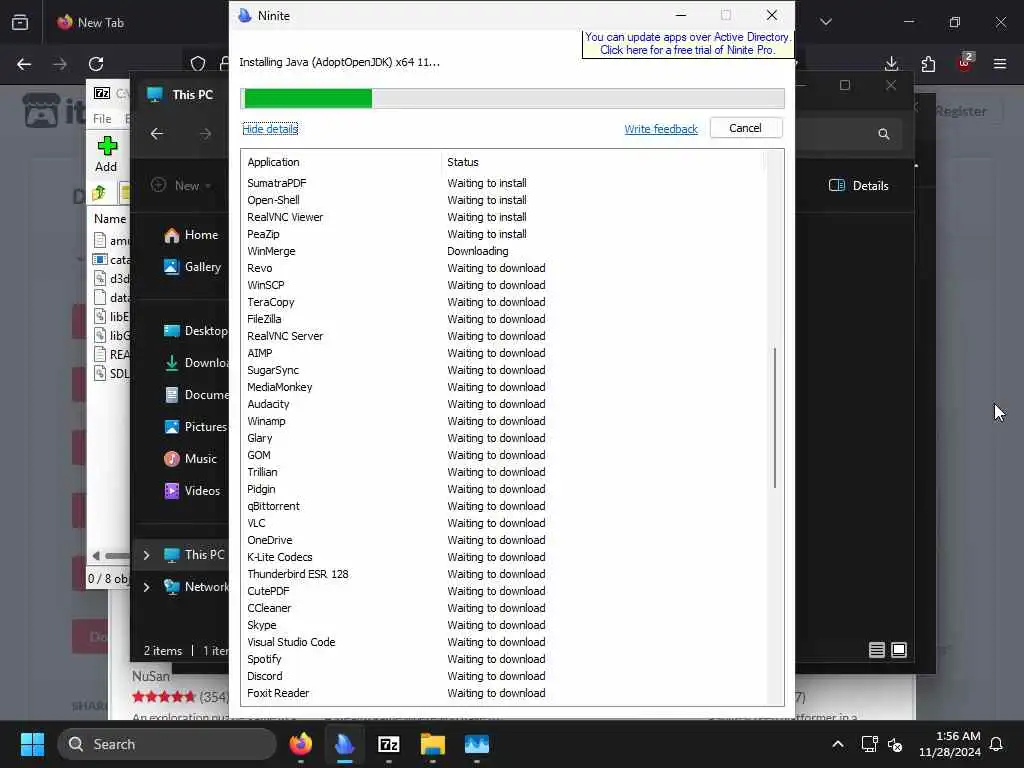Open Firefox View icon
This screenshot has height=768, width=1024.
(20, 22)
